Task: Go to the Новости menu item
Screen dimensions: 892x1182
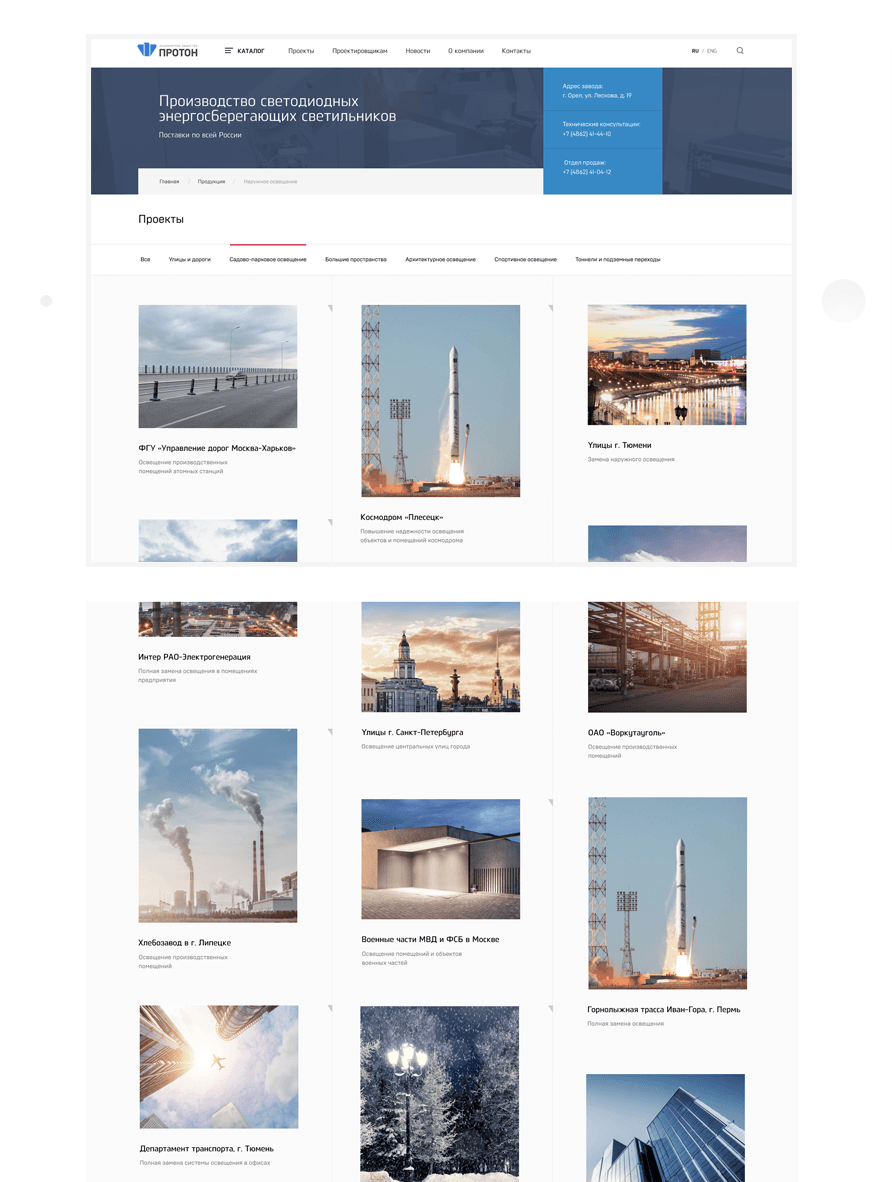Action: pos(418,51)
